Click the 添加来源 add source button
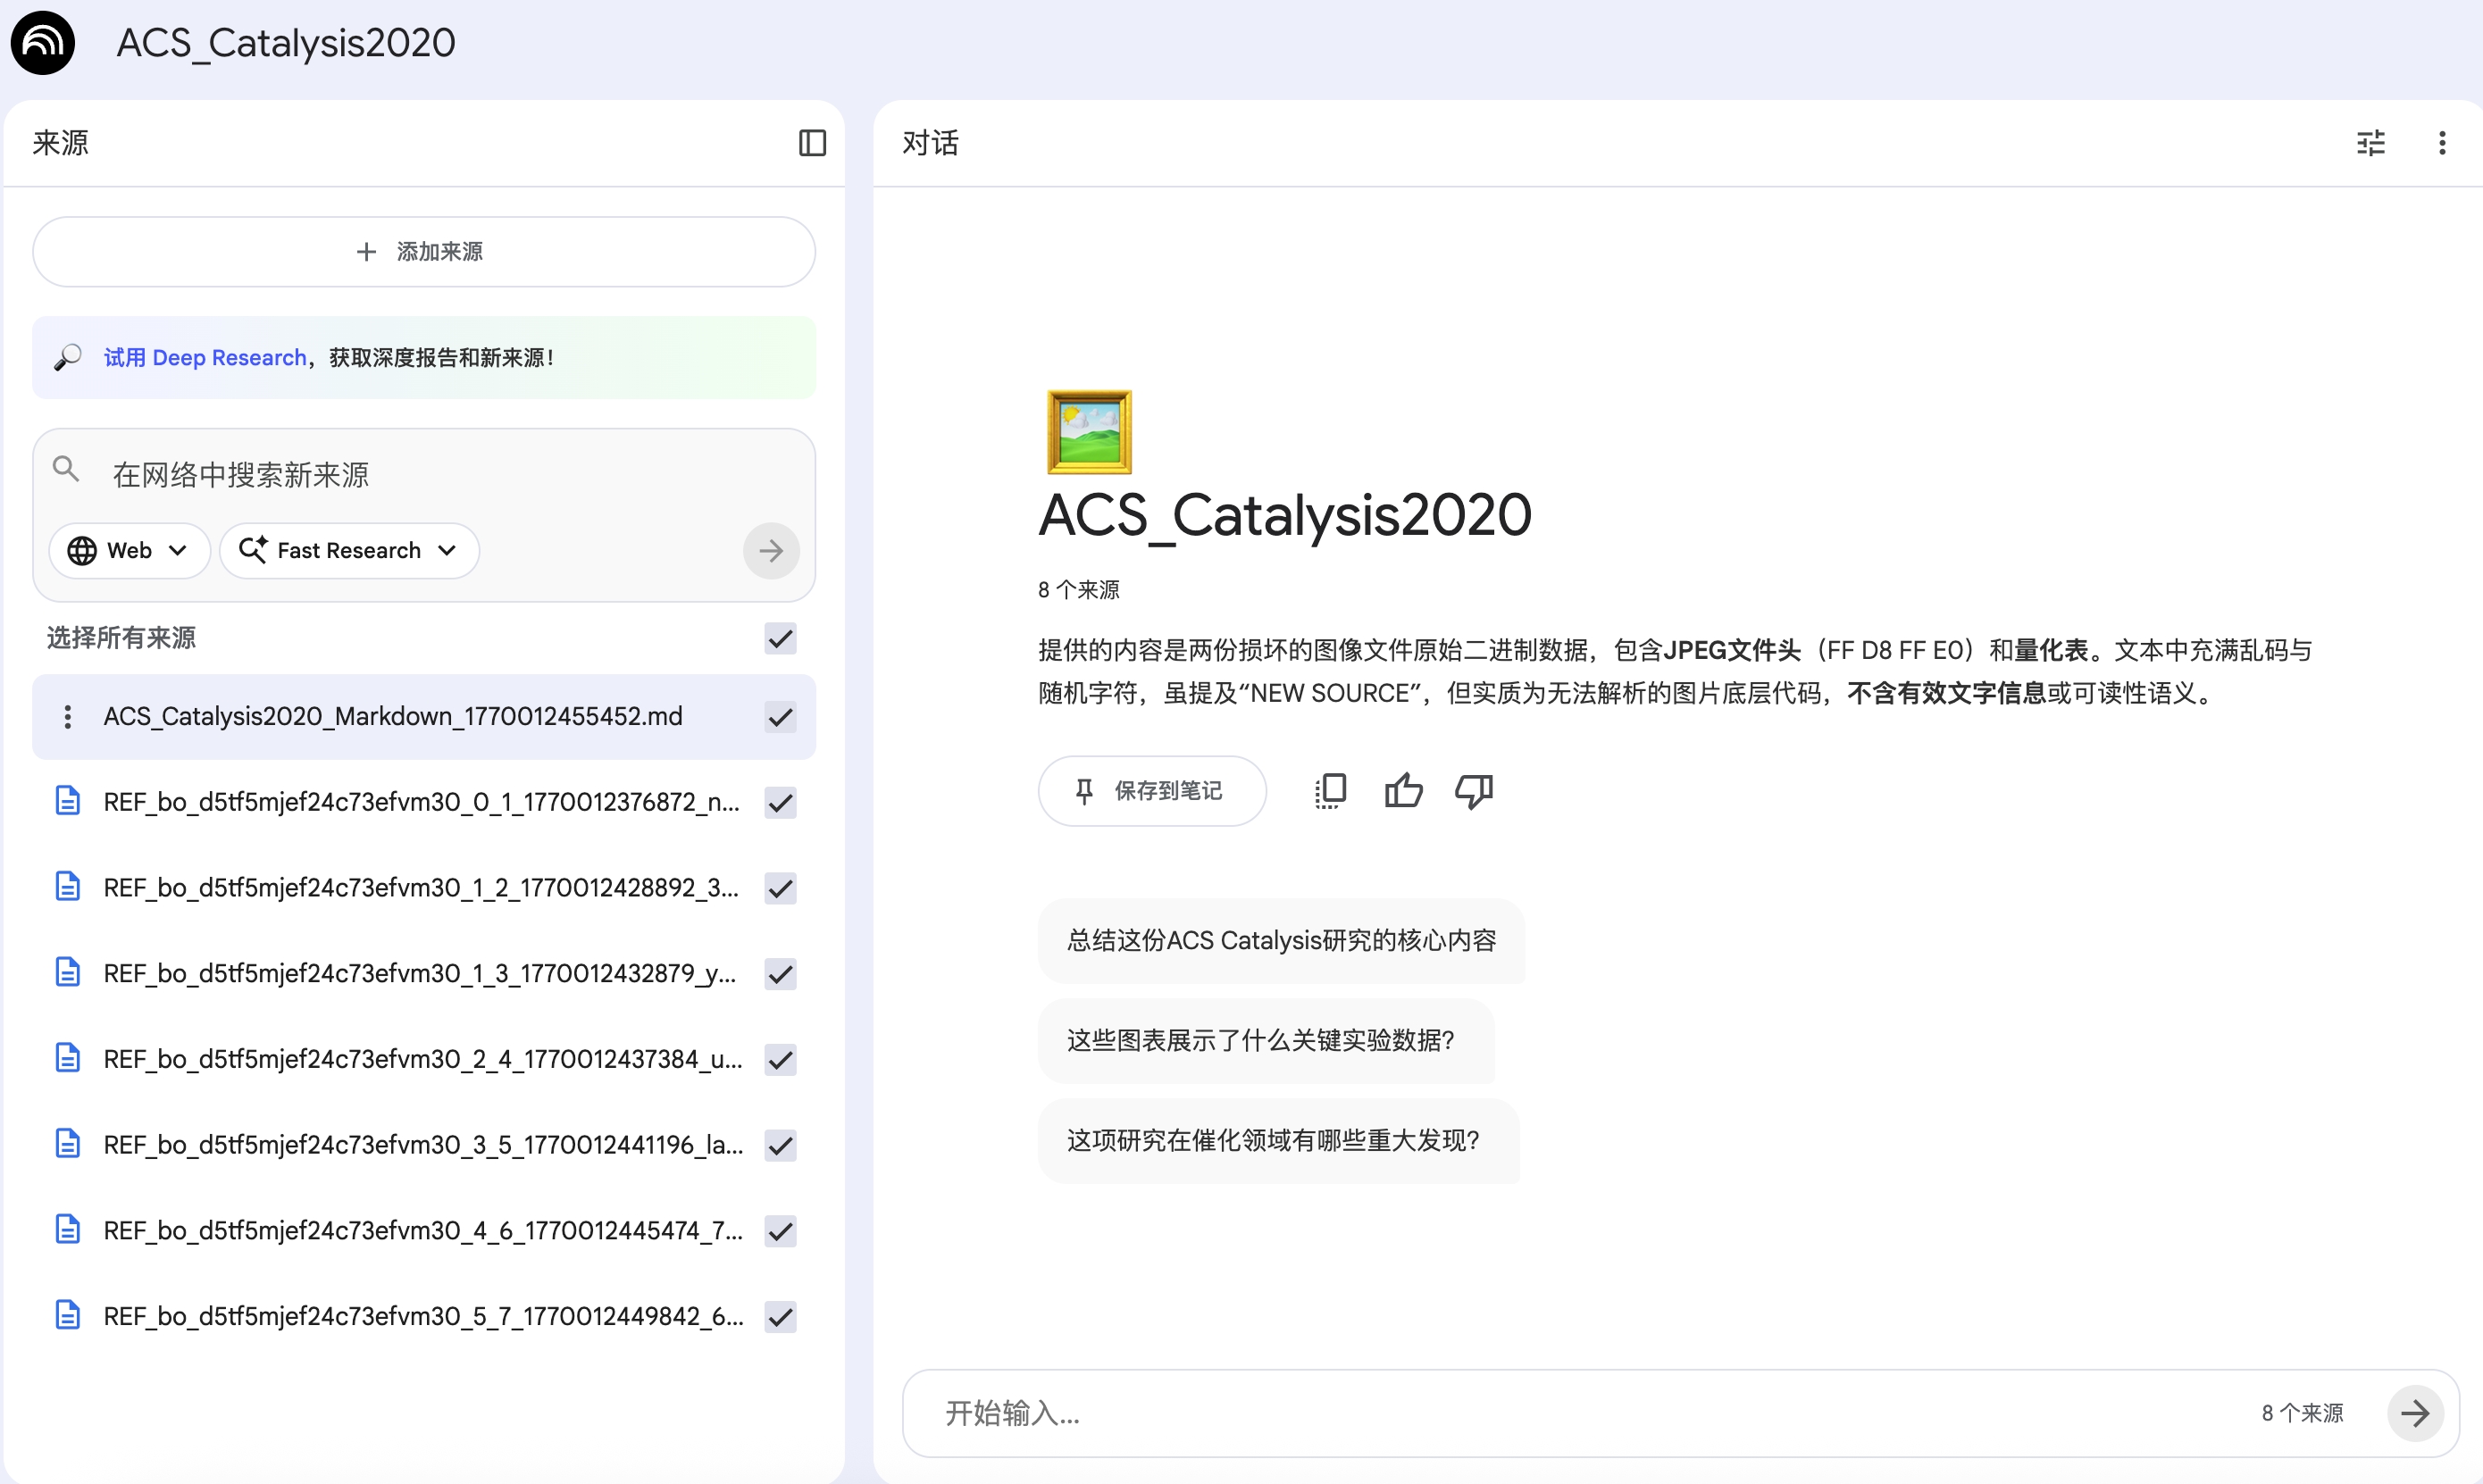 tap(422, 251)
